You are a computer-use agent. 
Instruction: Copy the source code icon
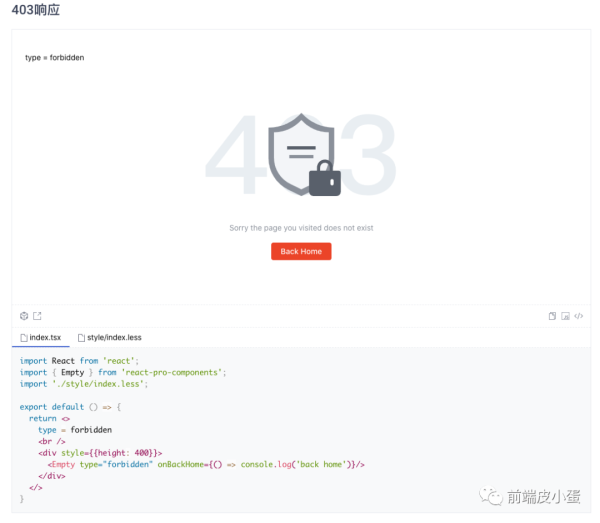[x=552, y=316]
